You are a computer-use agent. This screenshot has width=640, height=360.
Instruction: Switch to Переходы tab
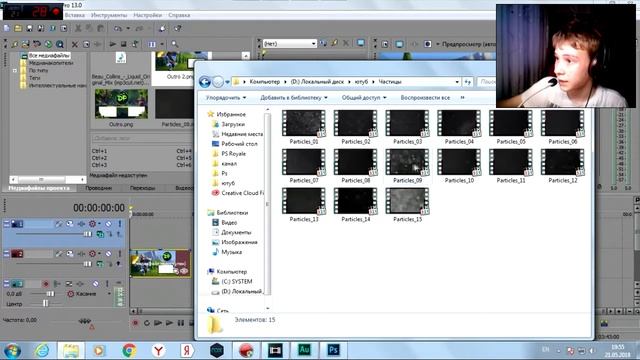click(x=142, y=188)
